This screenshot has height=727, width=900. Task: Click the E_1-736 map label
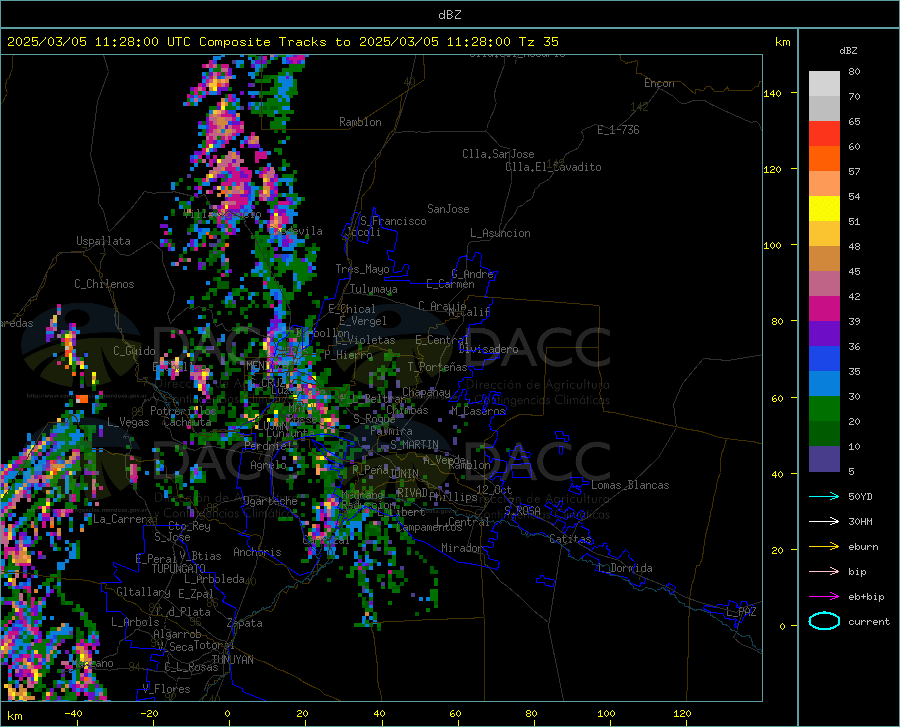(x=618, y=130)
